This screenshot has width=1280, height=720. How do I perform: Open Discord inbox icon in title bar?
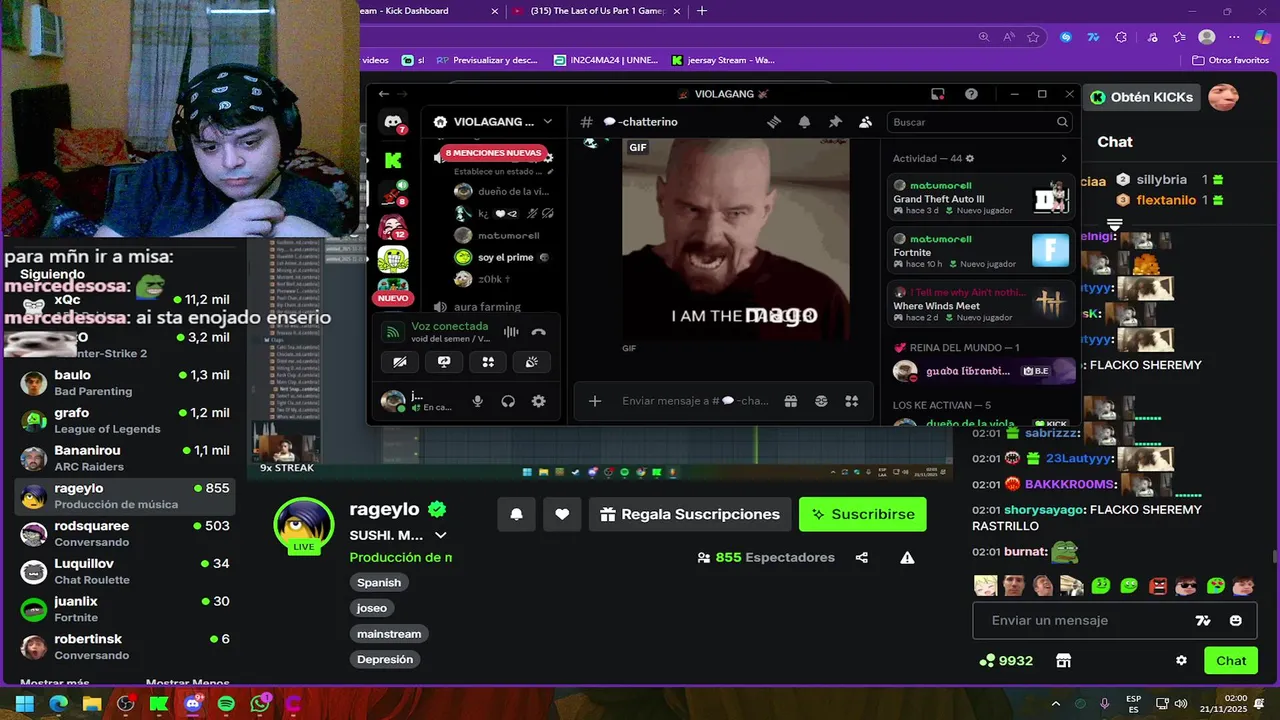(938, 94)
